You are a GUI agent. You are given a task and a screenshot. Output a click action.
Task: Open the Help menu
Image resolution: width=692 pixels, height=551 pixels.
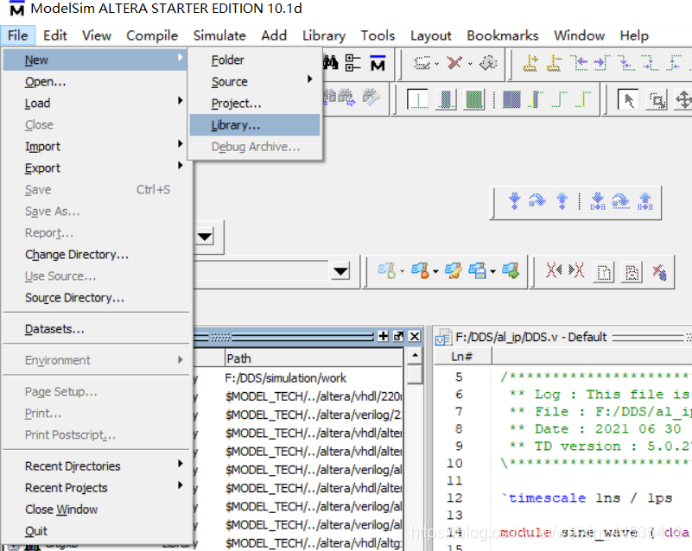634,35
